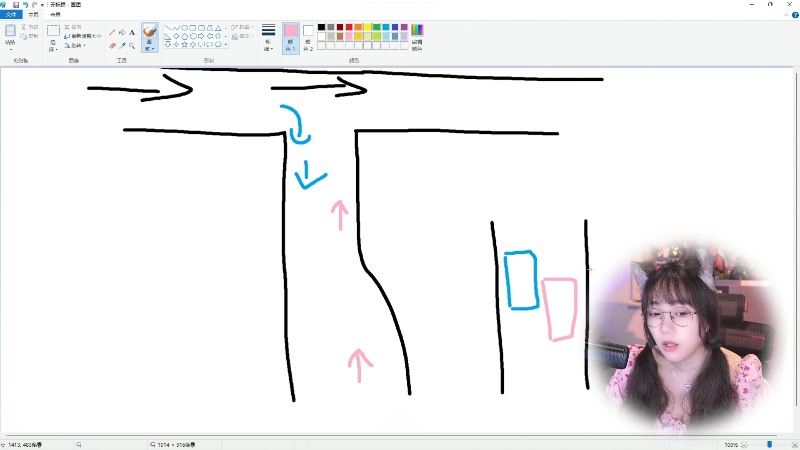The width and height of the screenshot is (800, 450).
Task: Click the zoom slider handle
Action: [769, 445]
